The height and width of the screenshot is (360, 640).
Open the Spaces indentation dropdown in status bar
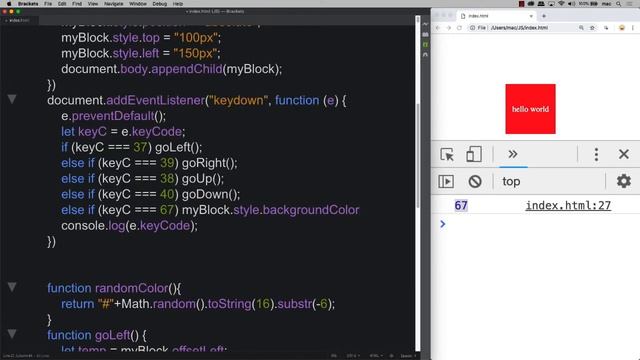pos(408,356)
